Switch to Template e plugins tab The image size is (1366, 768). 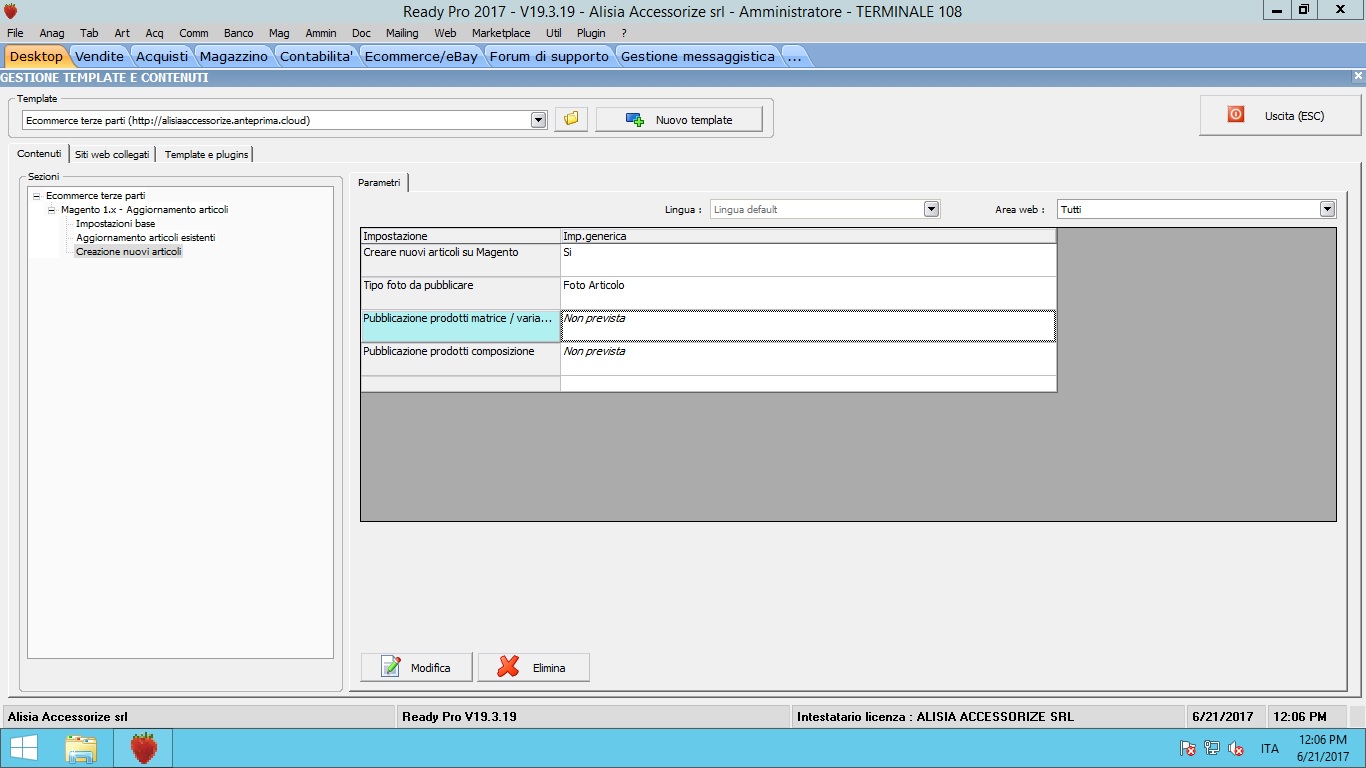(x=206, y=154)
